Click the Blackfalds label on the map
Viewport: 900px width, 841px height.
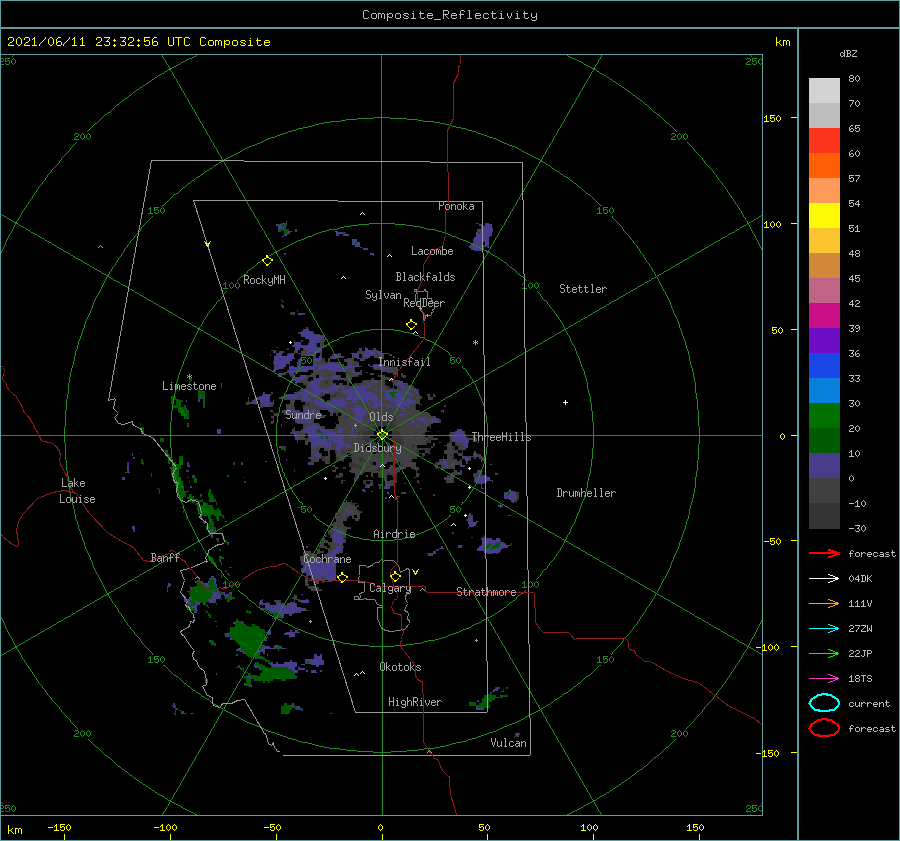click(x=425, y=277)
